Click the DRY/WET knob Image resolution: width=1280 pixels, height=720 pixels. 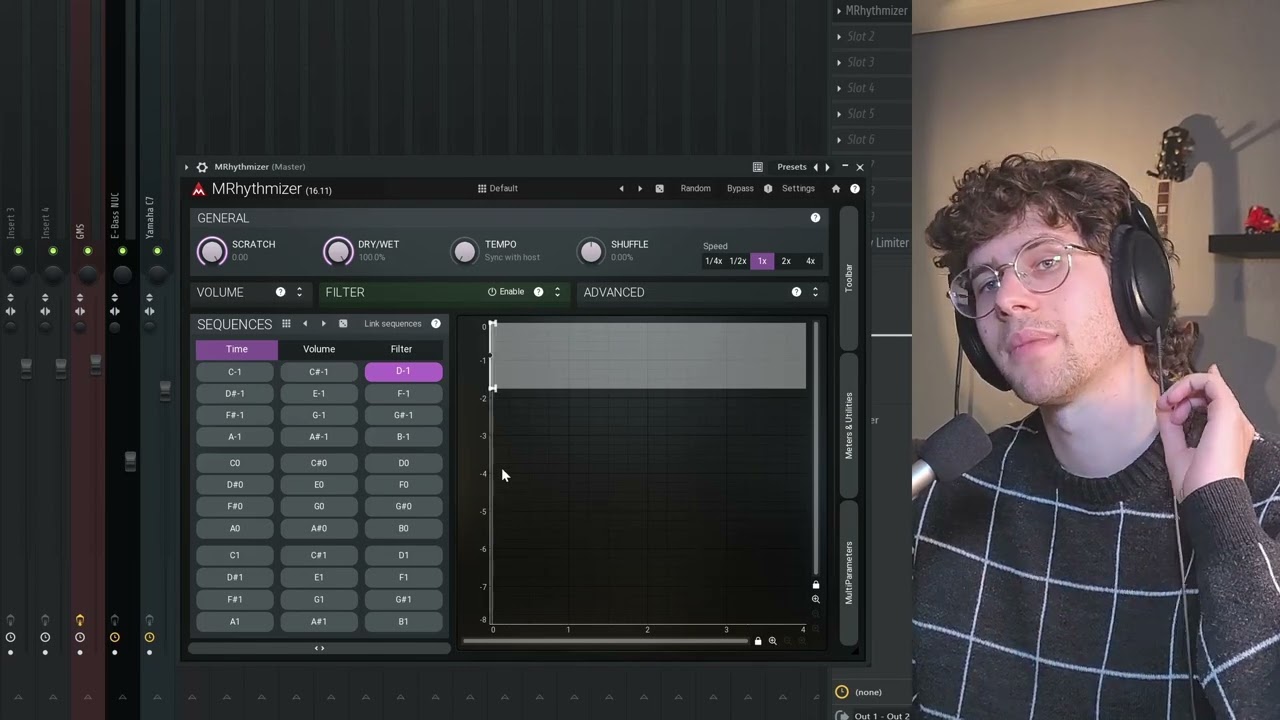(338, 251)
